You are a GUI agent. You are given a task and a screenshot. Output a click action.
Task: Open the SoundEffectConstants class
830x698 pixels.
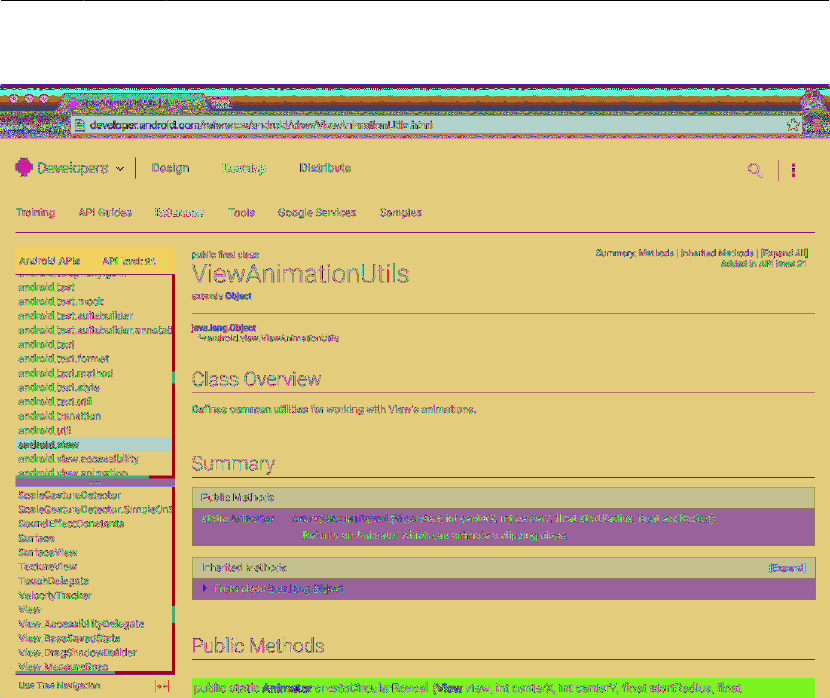click(x=71, y=523)
